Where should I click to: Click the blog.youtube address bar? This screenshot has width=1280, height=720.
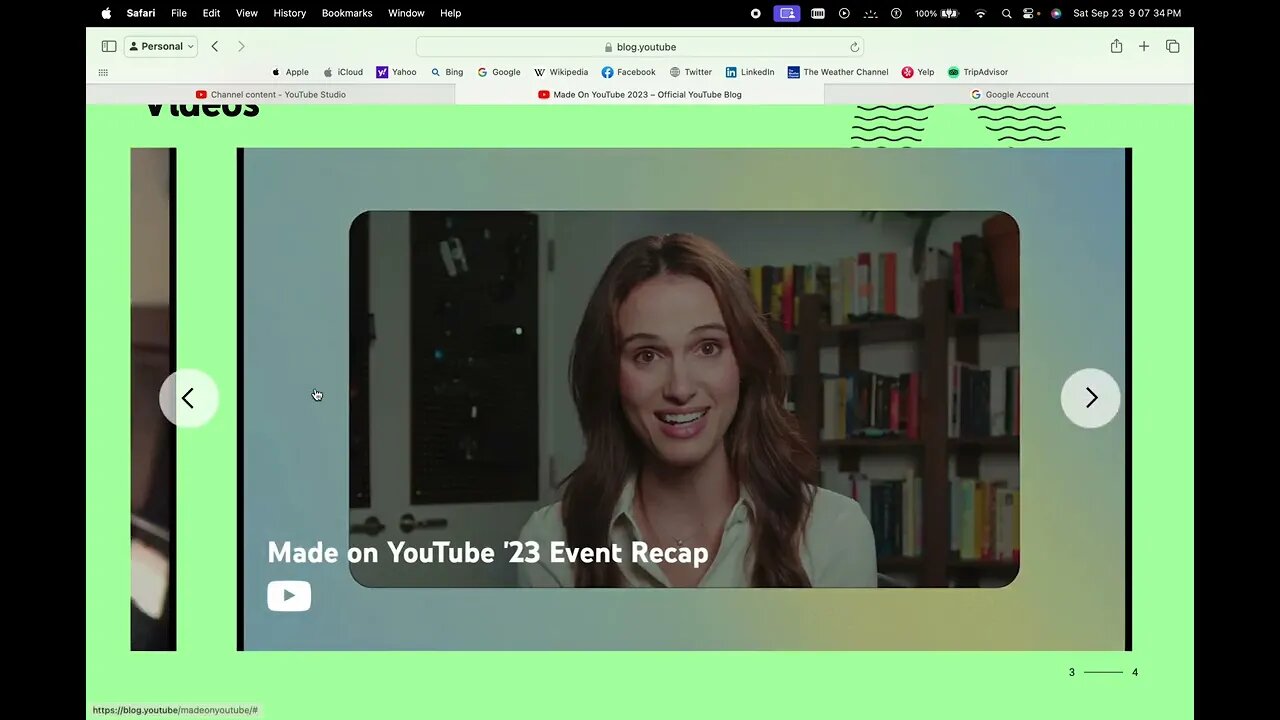click(640, 47)
